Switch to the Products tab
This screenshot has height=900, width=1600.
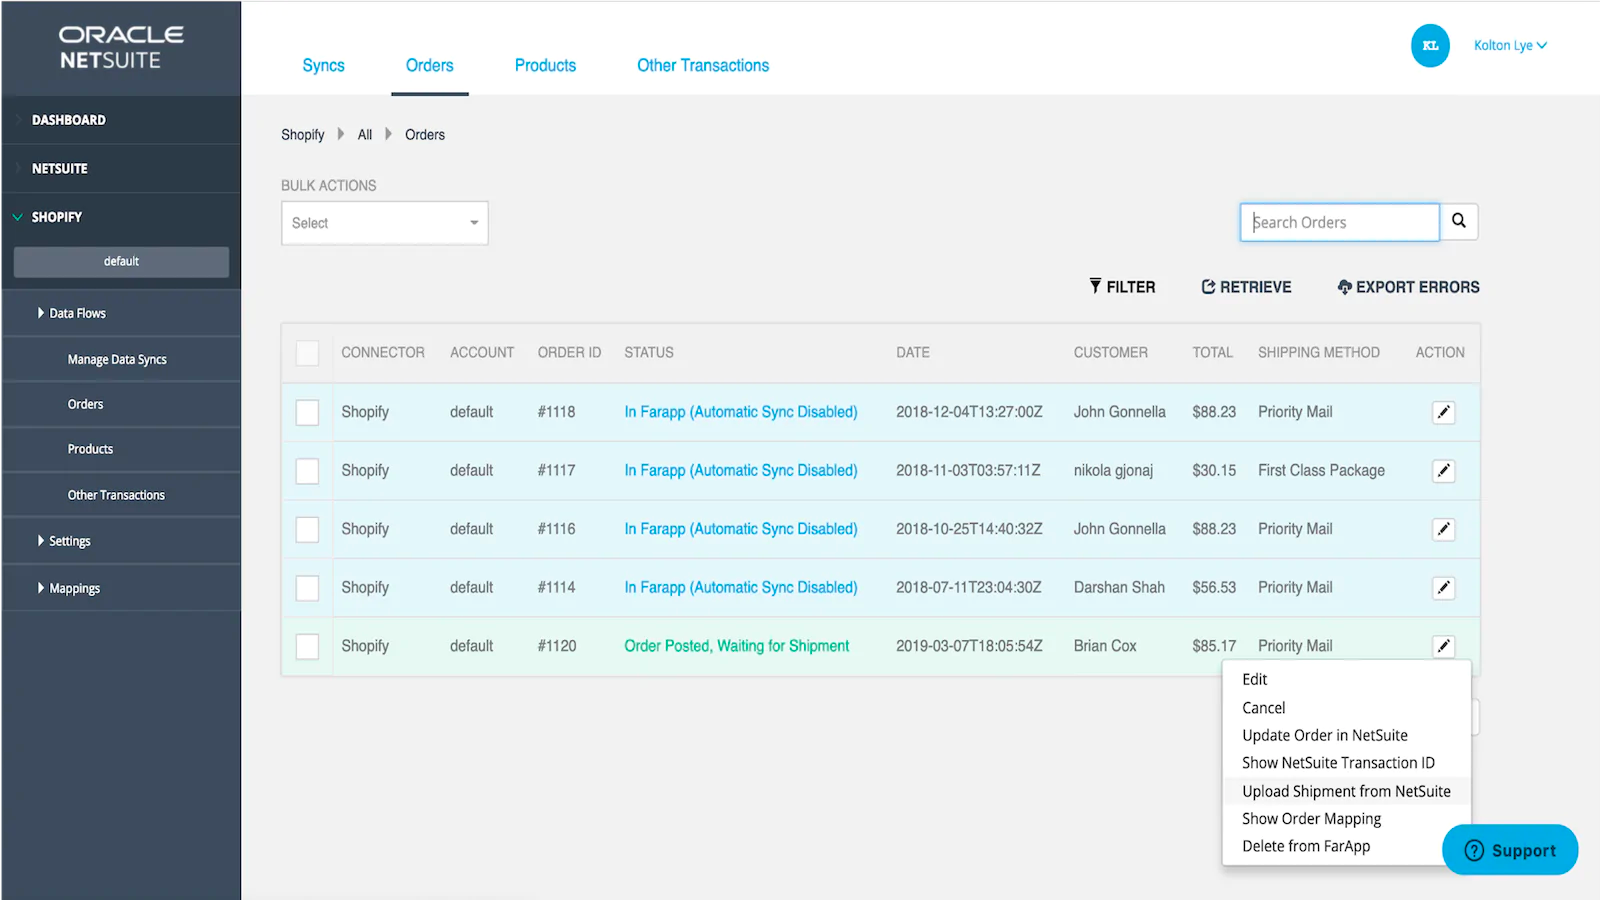pos(545,65)
